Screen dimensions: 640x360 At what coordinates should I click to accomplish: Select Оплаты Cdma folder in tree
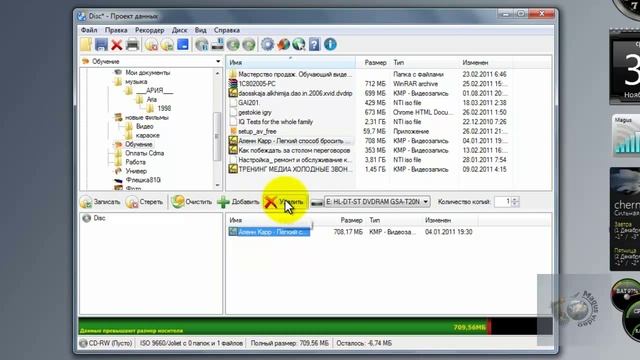pyautogui.click(x=144, y=153)
